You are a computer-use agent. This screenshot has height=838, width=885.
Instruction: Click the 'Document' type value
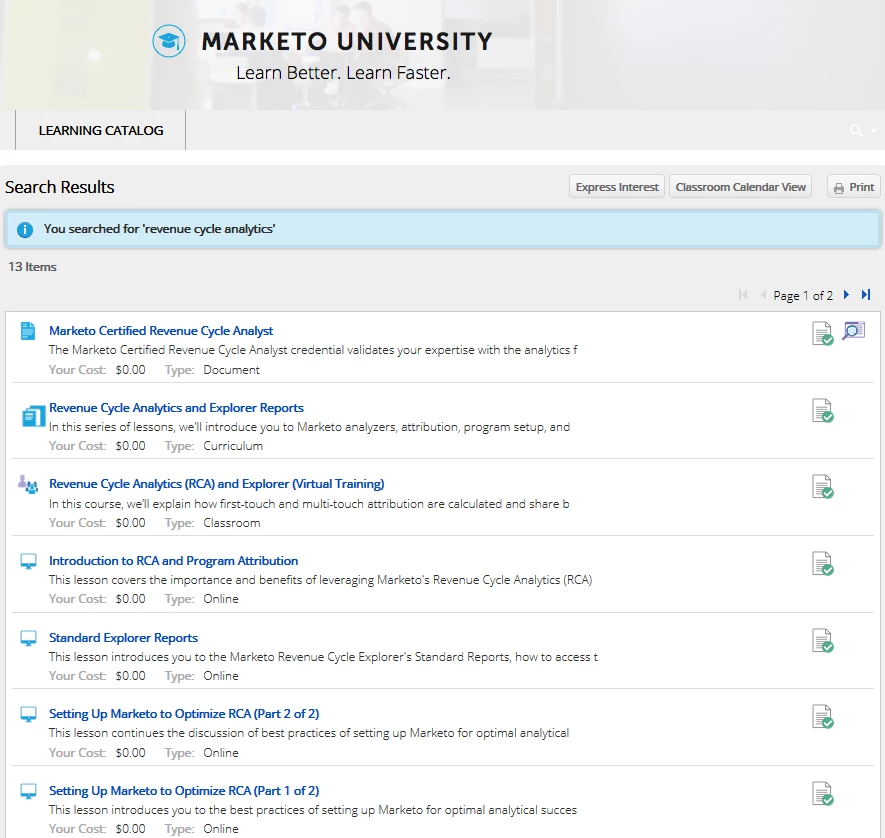point(231,370)
